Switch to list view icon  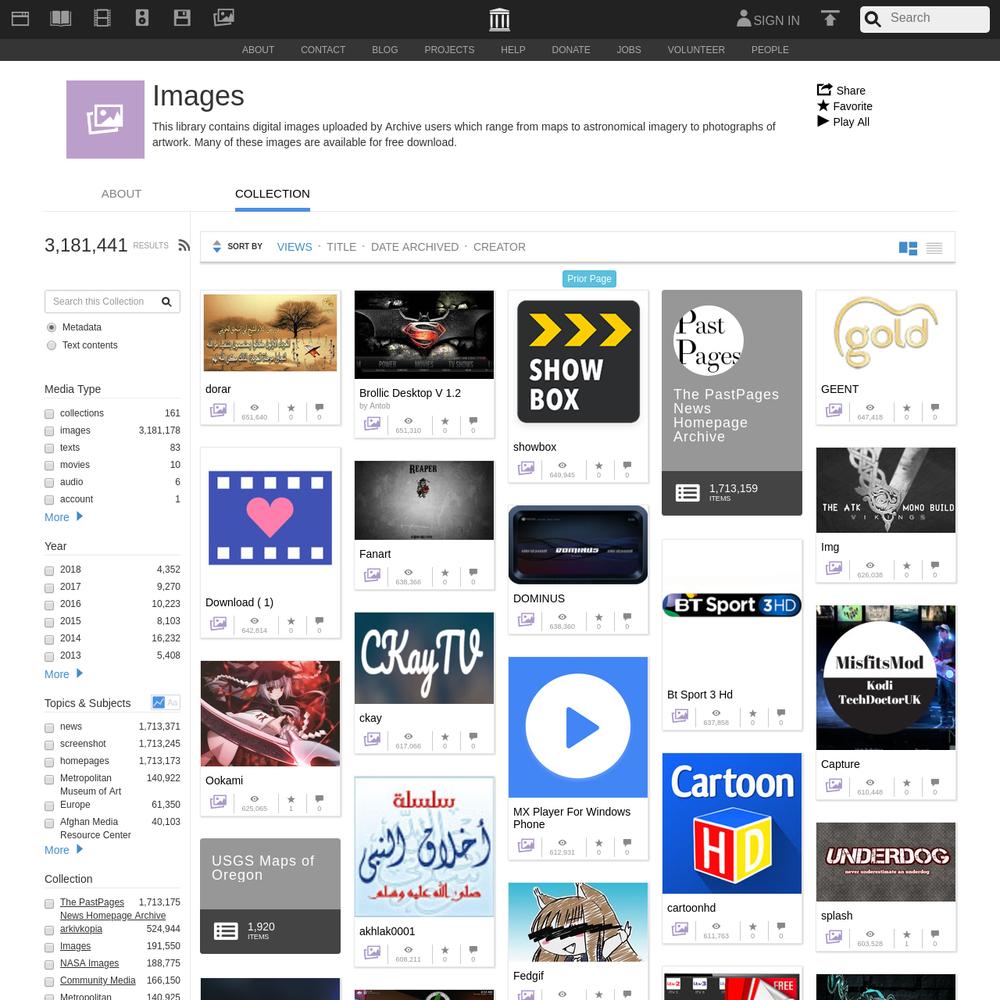934,248
